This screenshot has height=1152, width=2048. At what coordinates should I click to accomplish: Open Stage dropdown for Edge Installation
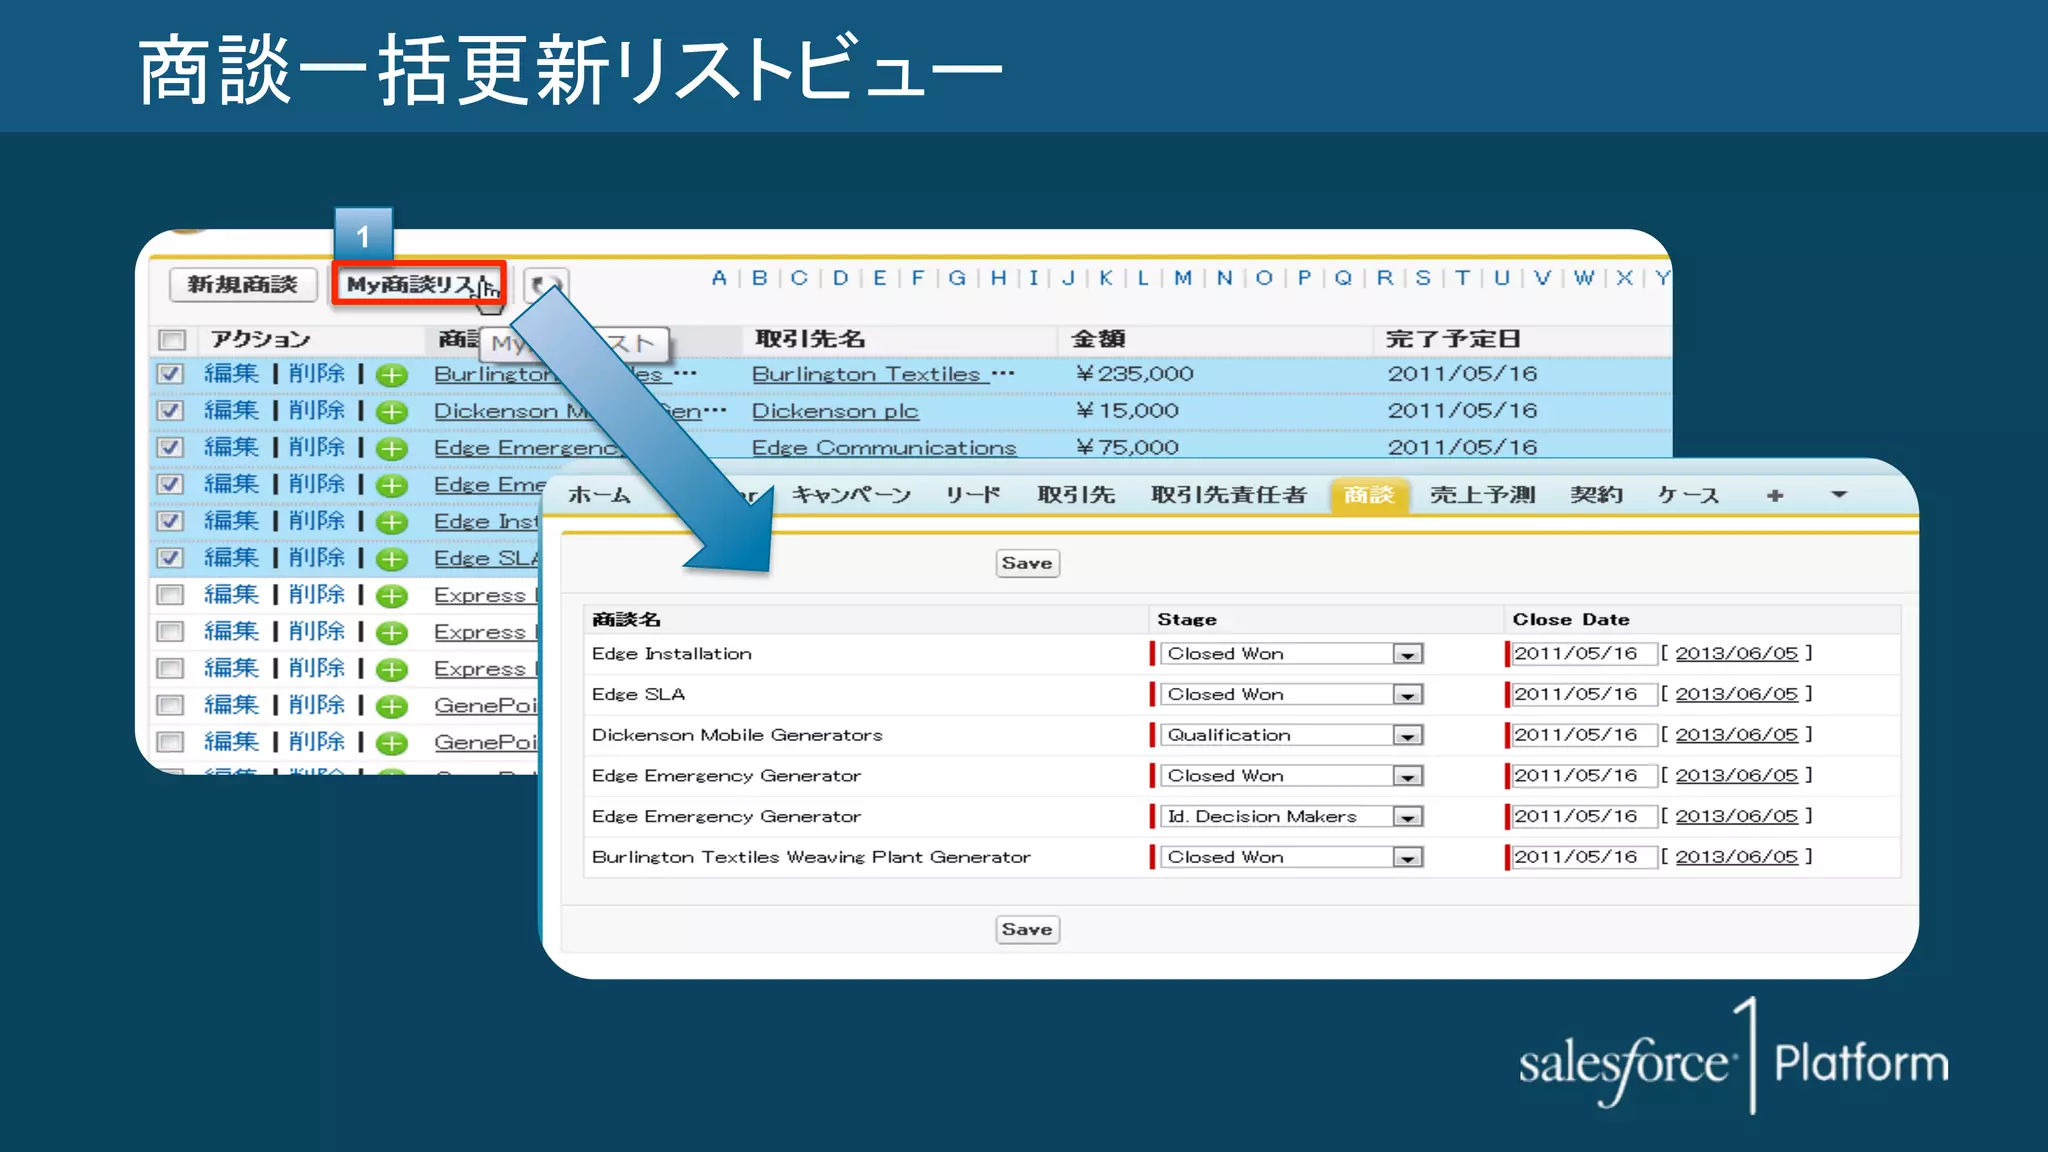pyautogui.click(x=1407, y=654)
